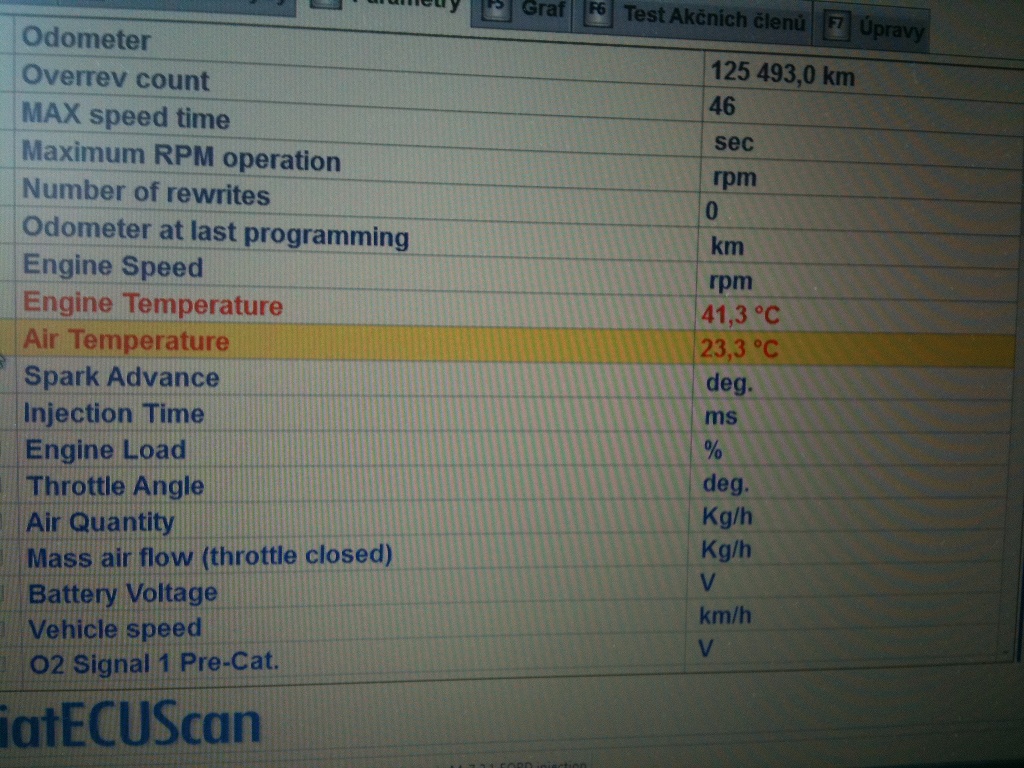Screen dimensions: 1024x768
Task: Click the 41,3 °C engine temperature value
Action: tap(740, 315)
